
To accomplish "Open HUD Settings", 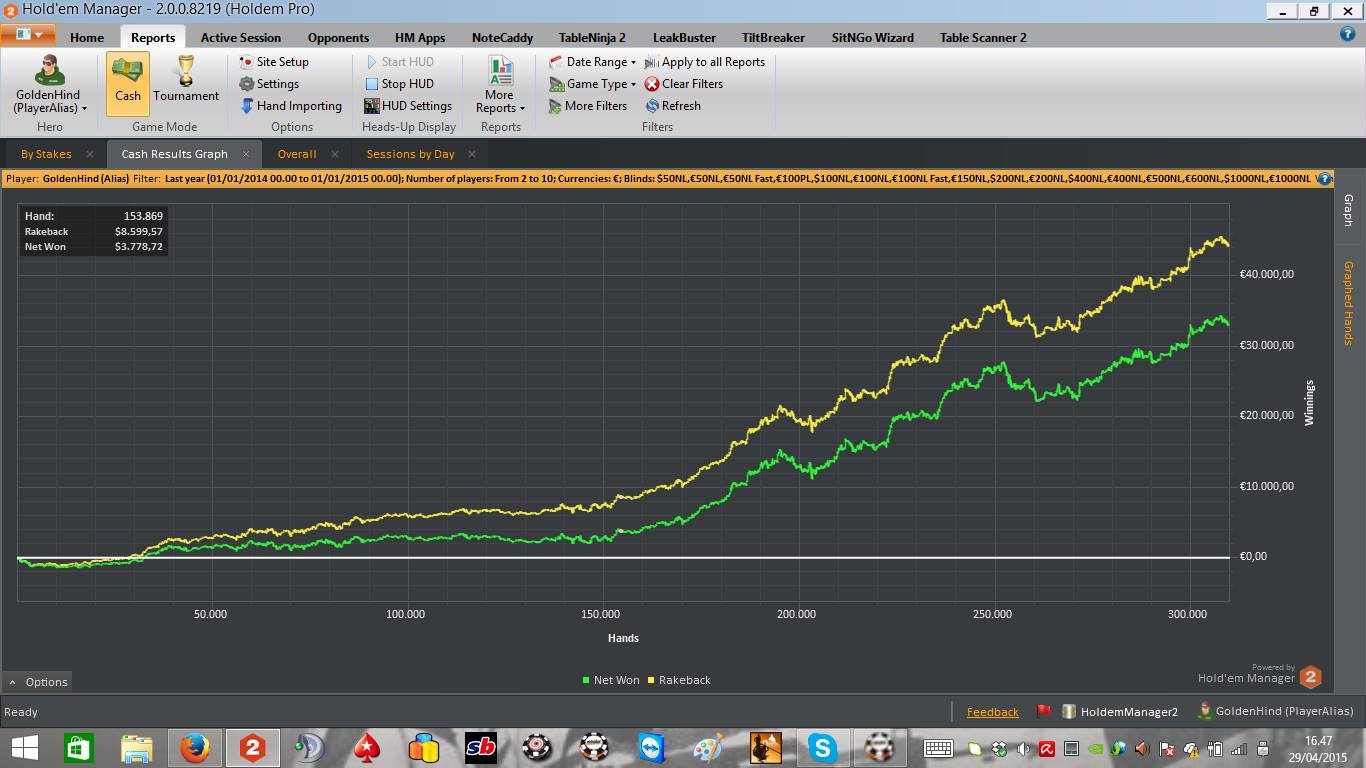I will (408, 106).
